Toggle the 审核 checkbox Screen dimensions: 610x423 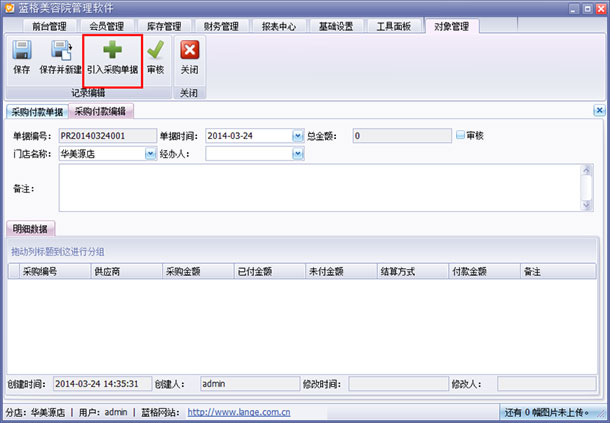click(460, 135)
